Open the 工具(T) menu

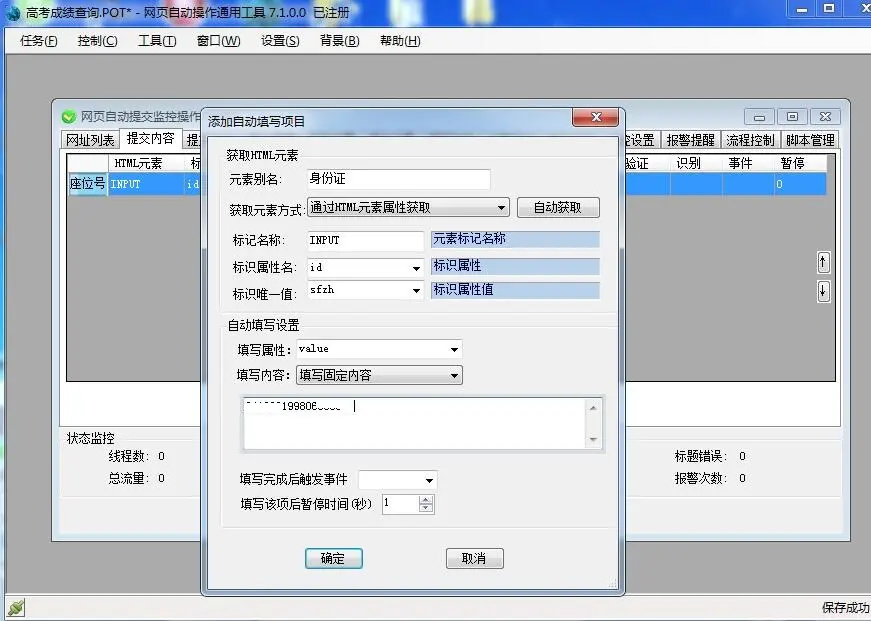click(157, 41)
